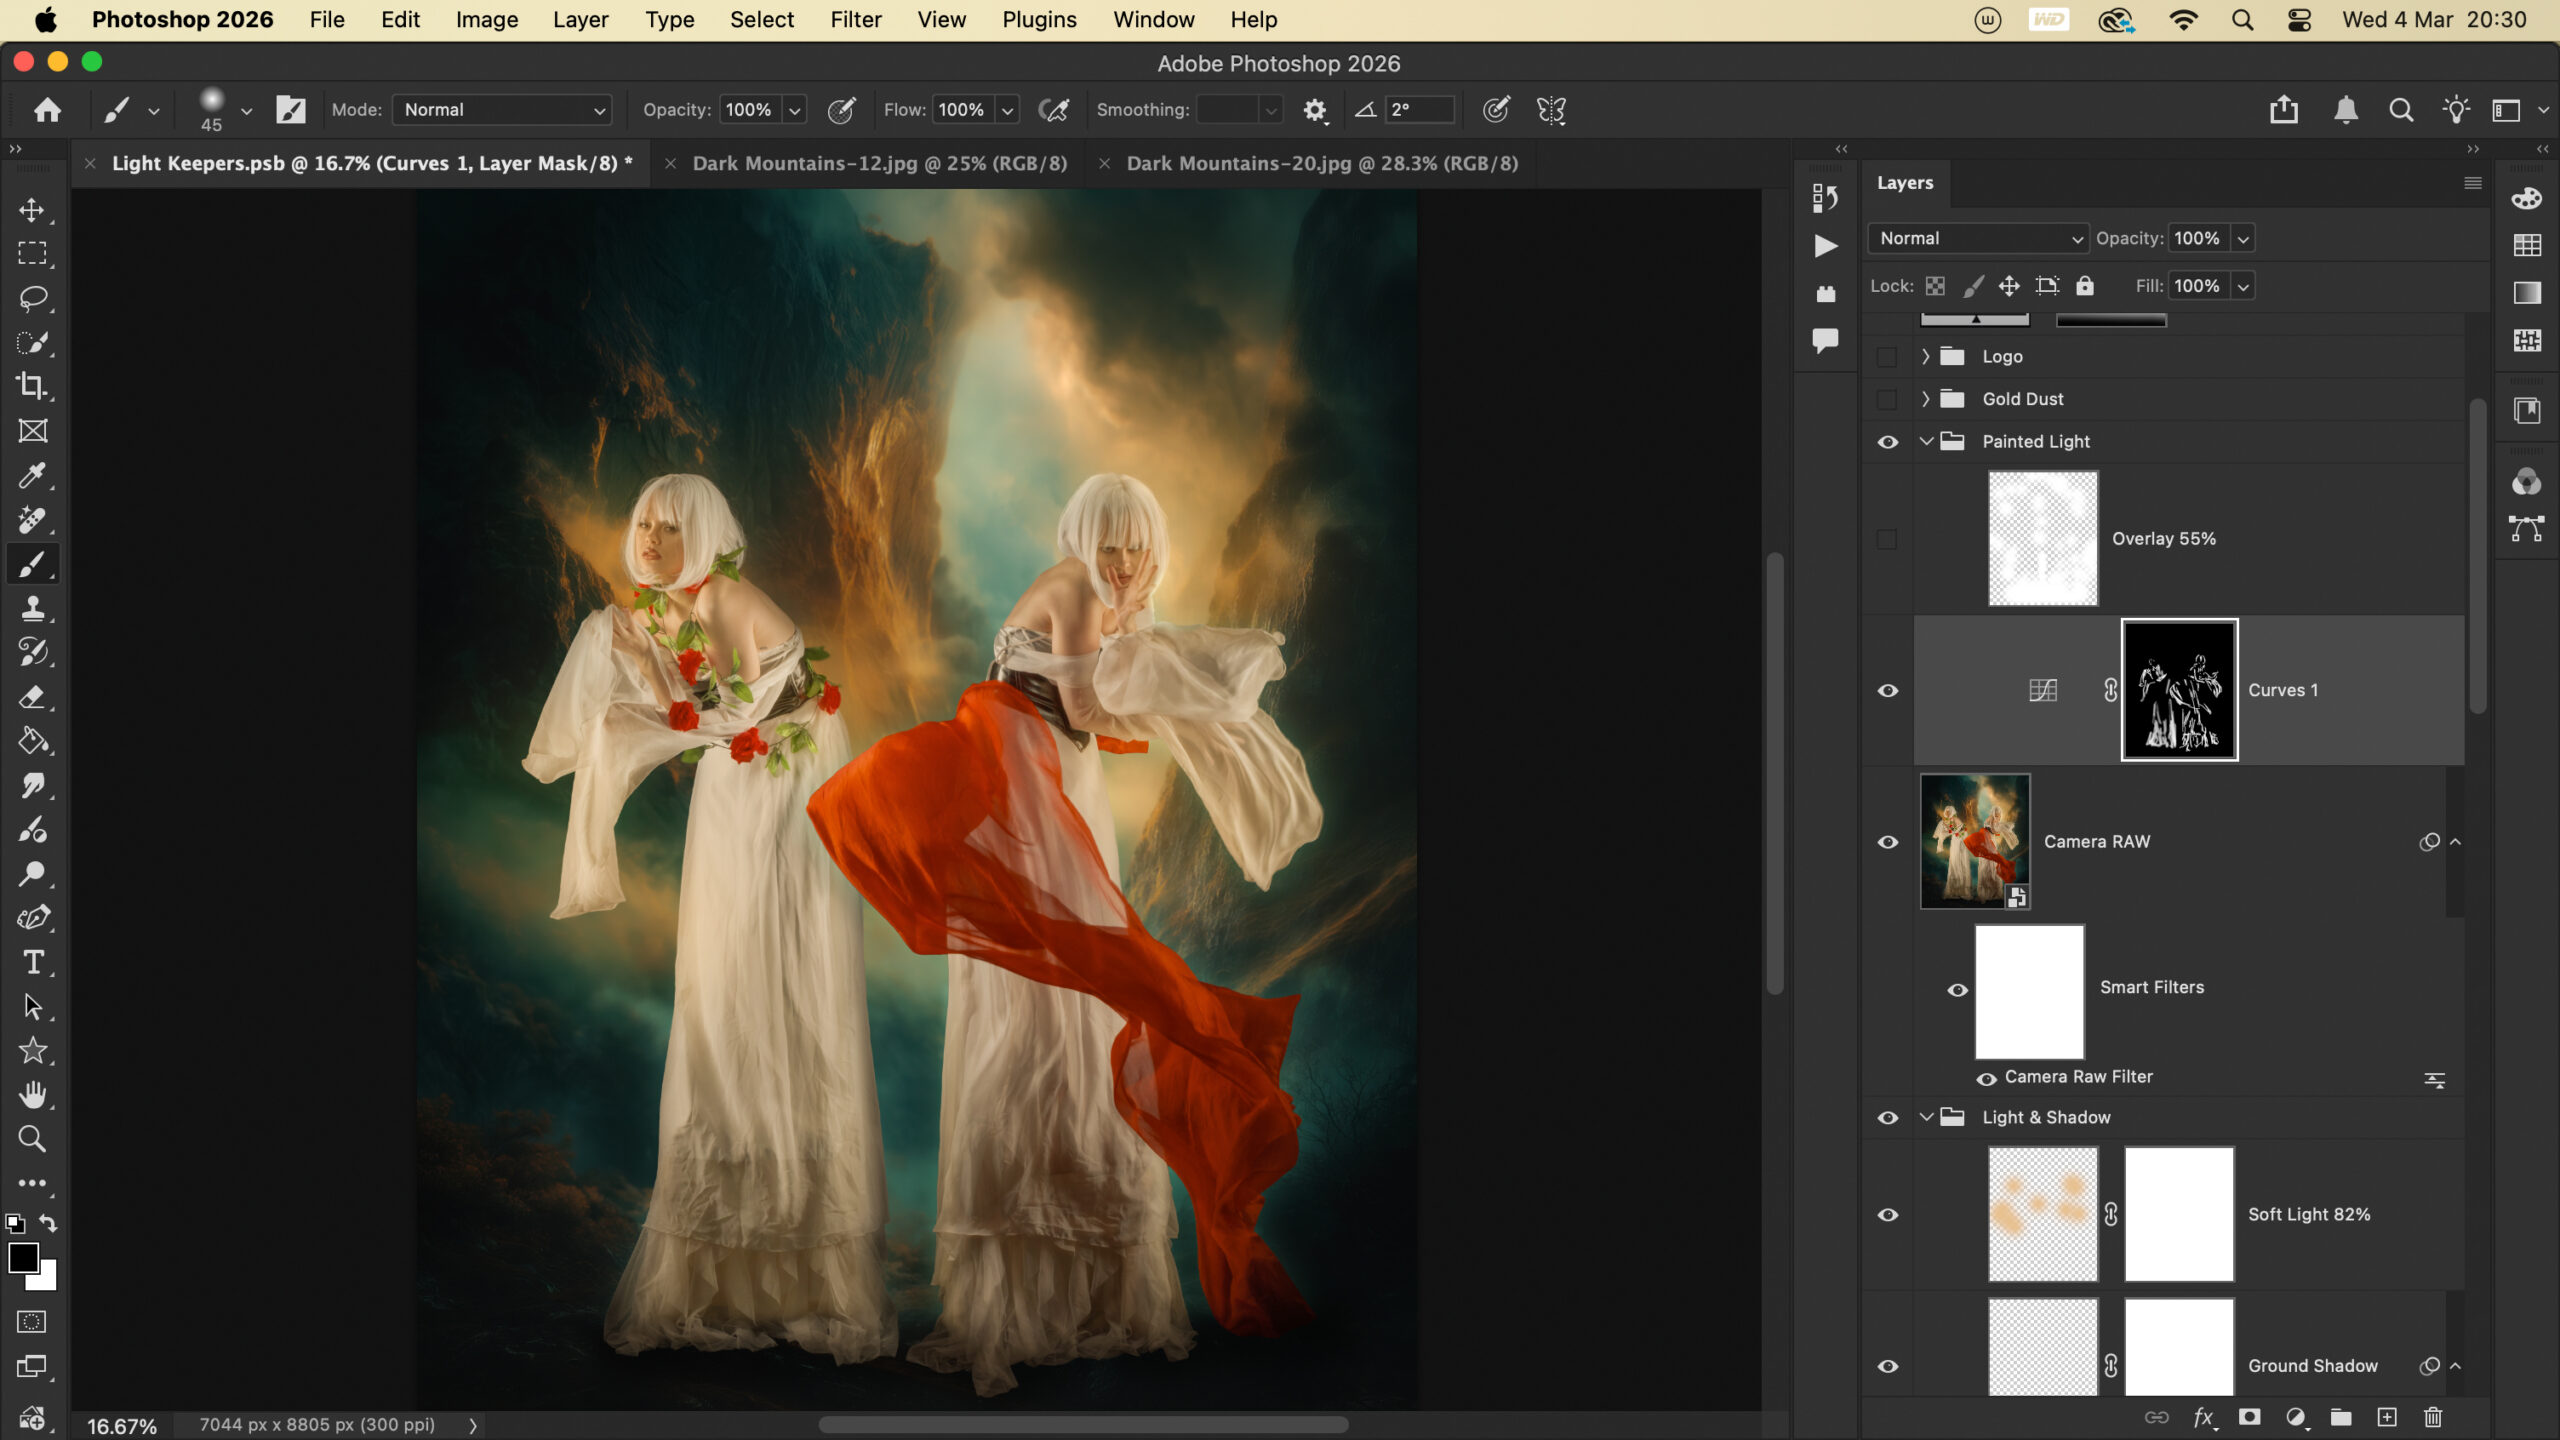
Task: Open the Filter menu
Action: (855, 20)
